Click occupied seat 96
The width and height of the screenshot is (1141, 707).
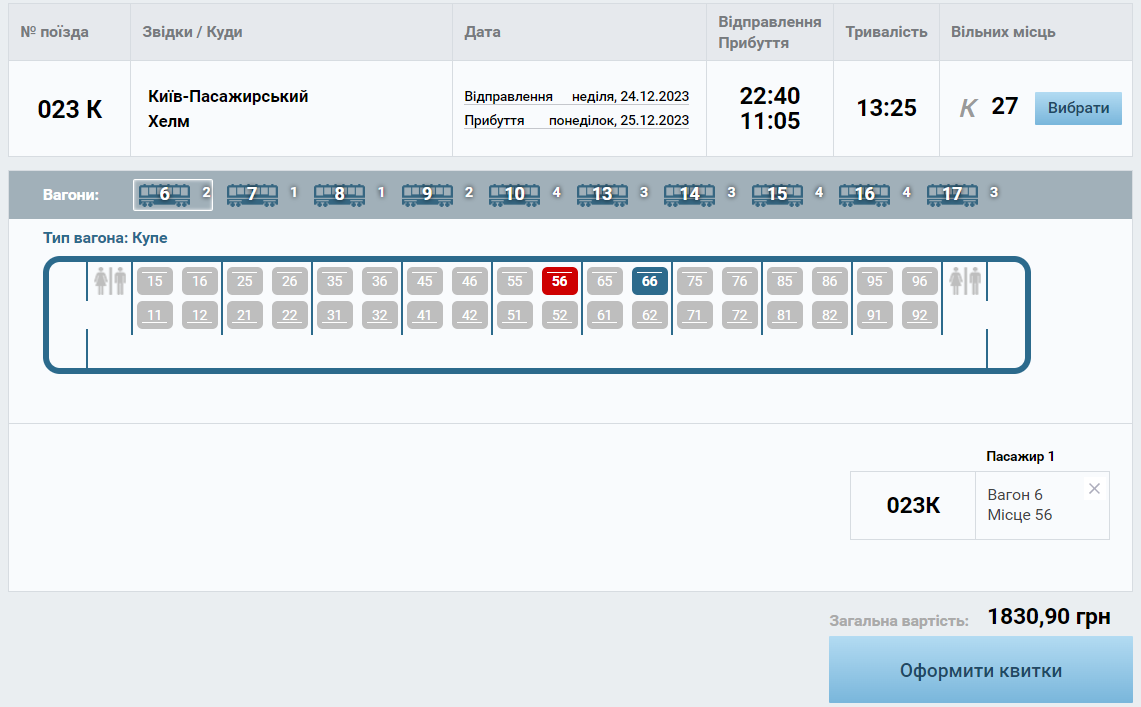[x=920, y=281]
